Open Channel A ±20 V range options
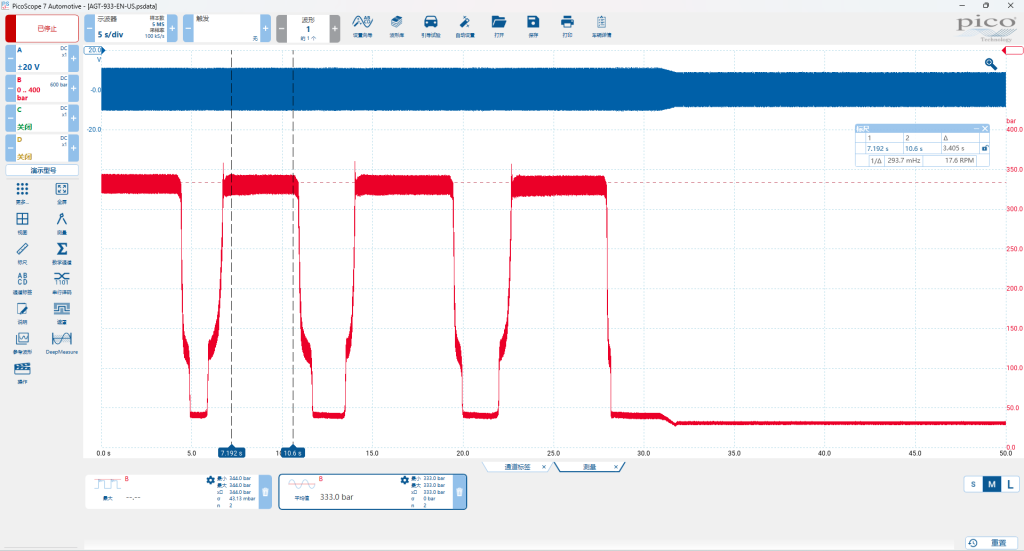 coord(42,59)
